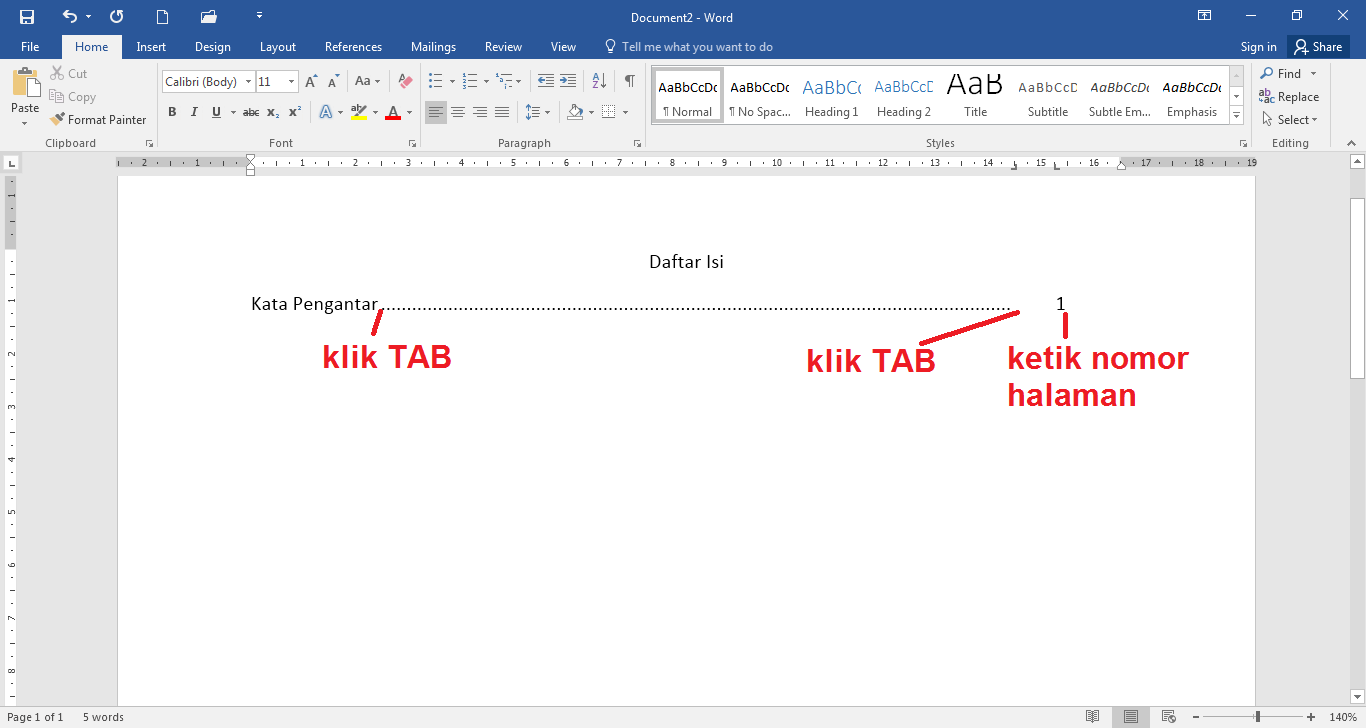Switch to the Insert tab
The height and width of the screenshot is (728, 1366).
[x=151, y=47]
